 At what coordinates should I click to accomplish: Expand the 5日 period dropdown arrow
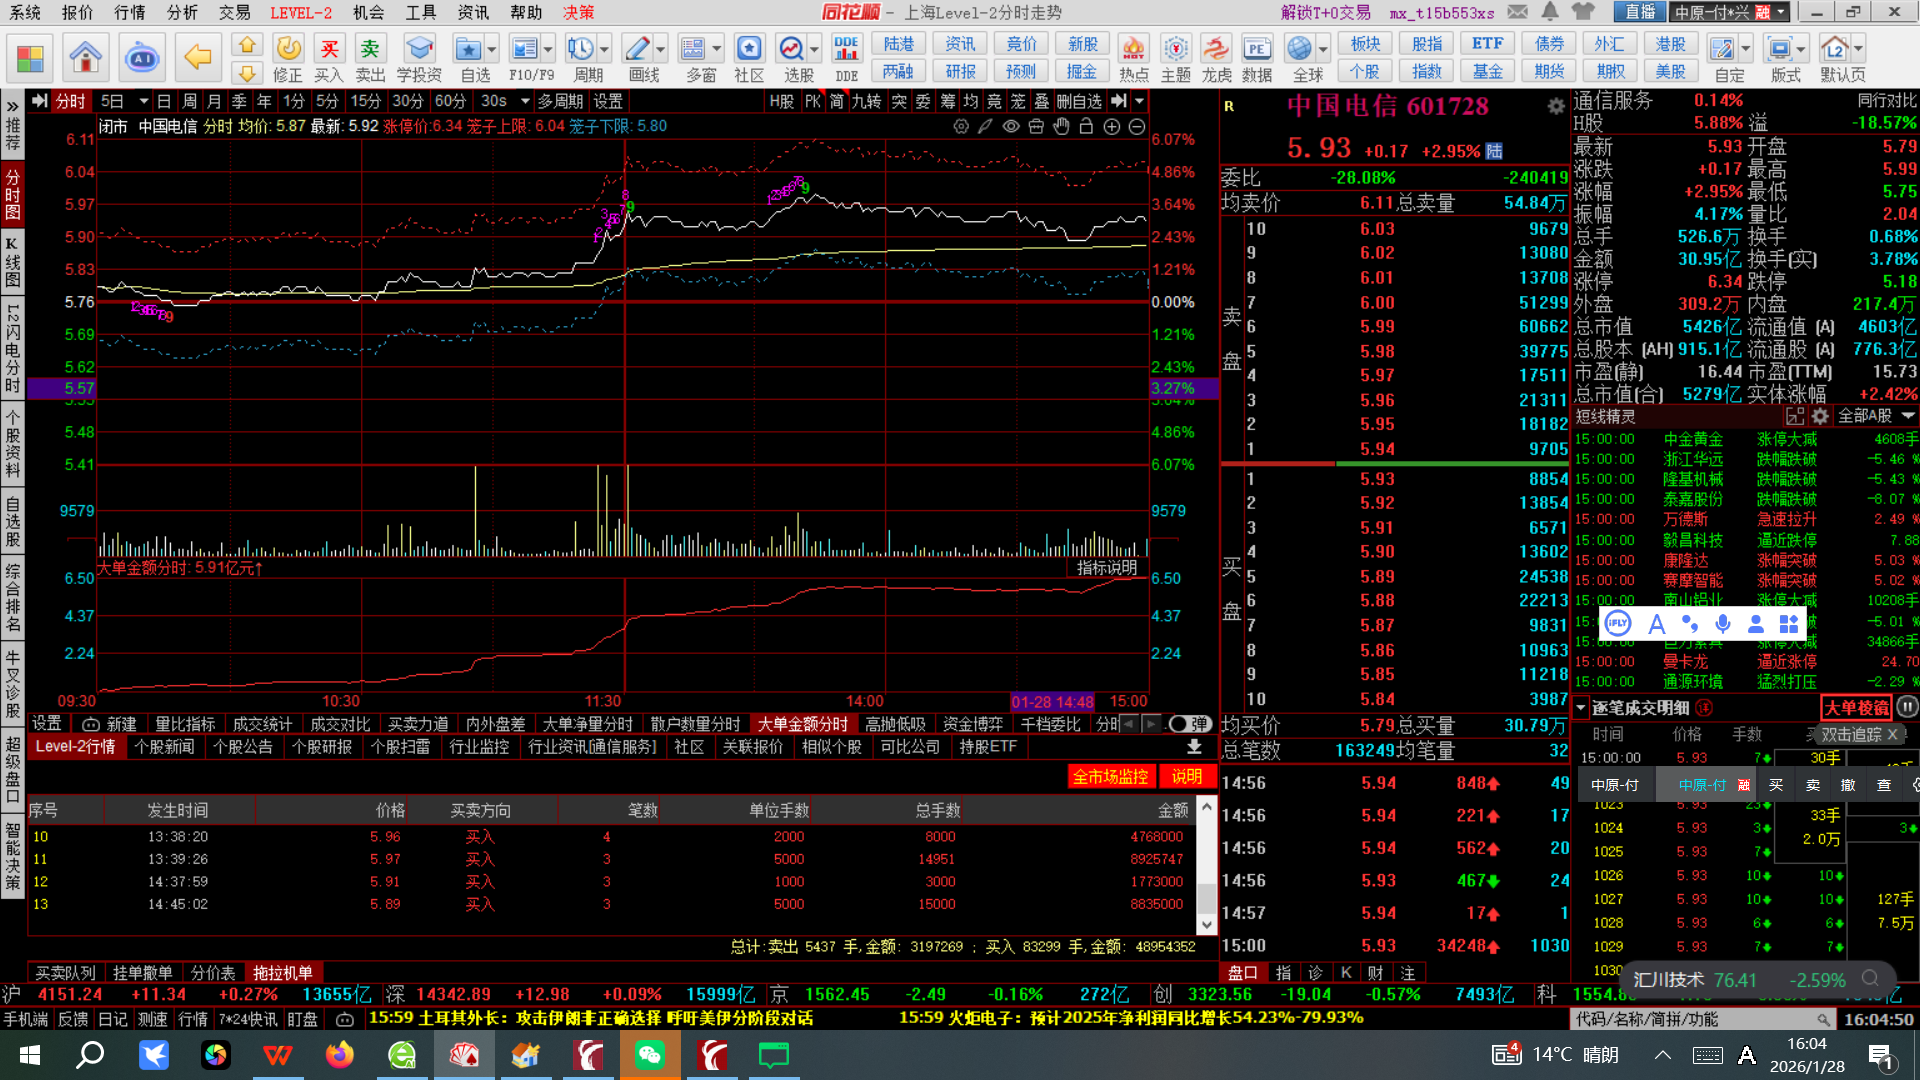(144, 101)
